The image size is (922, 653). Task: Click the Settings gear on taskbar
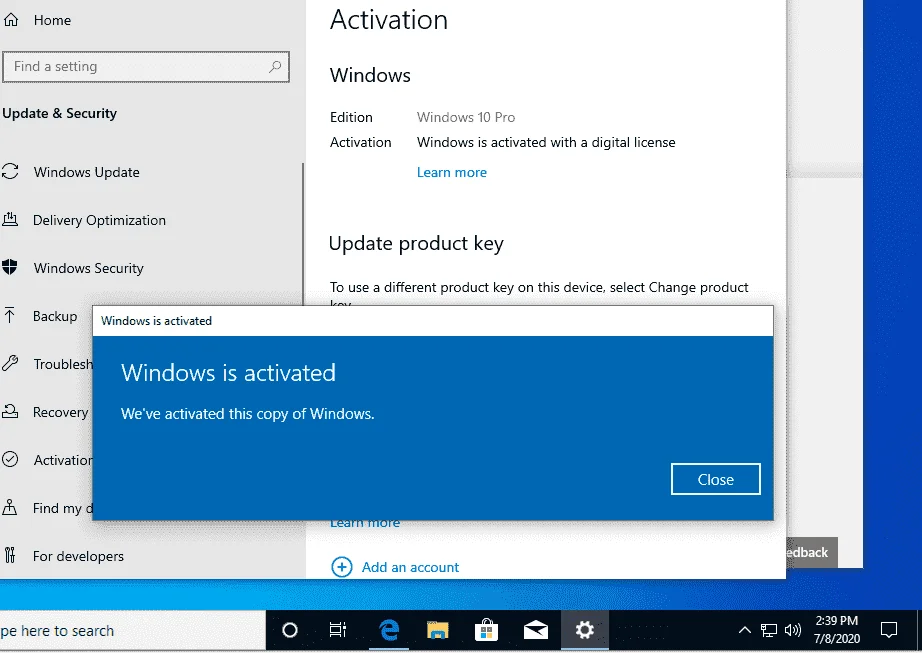point(584,630)
